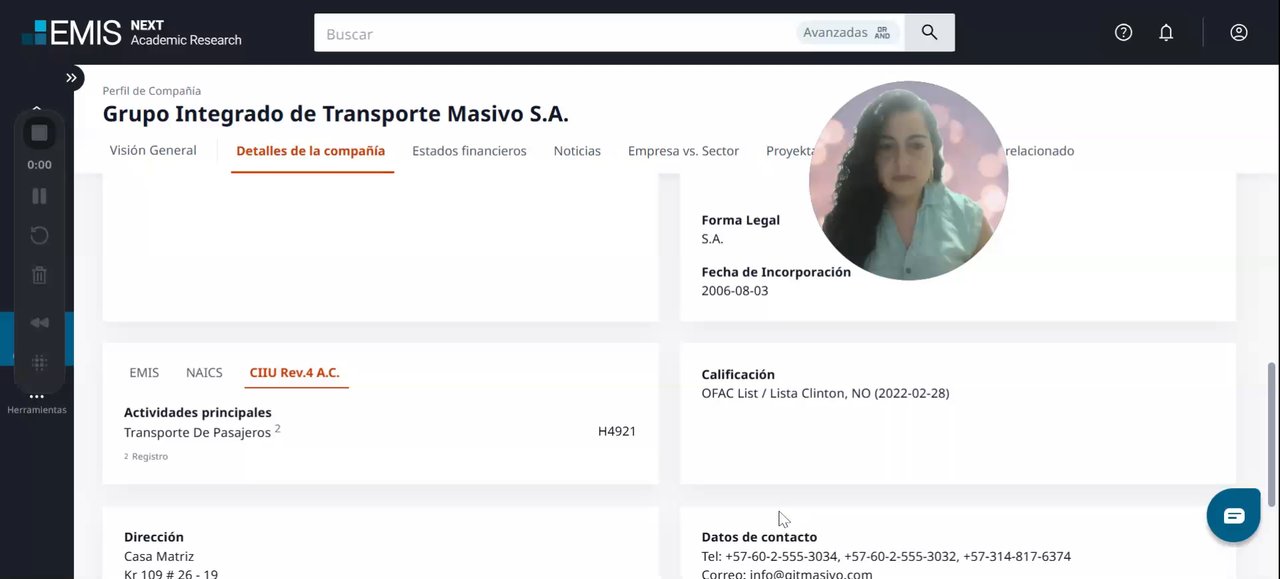Click the webcam video bubble of presenter
Viewport: 1280px width, 579px height.
tap(908, 180)
